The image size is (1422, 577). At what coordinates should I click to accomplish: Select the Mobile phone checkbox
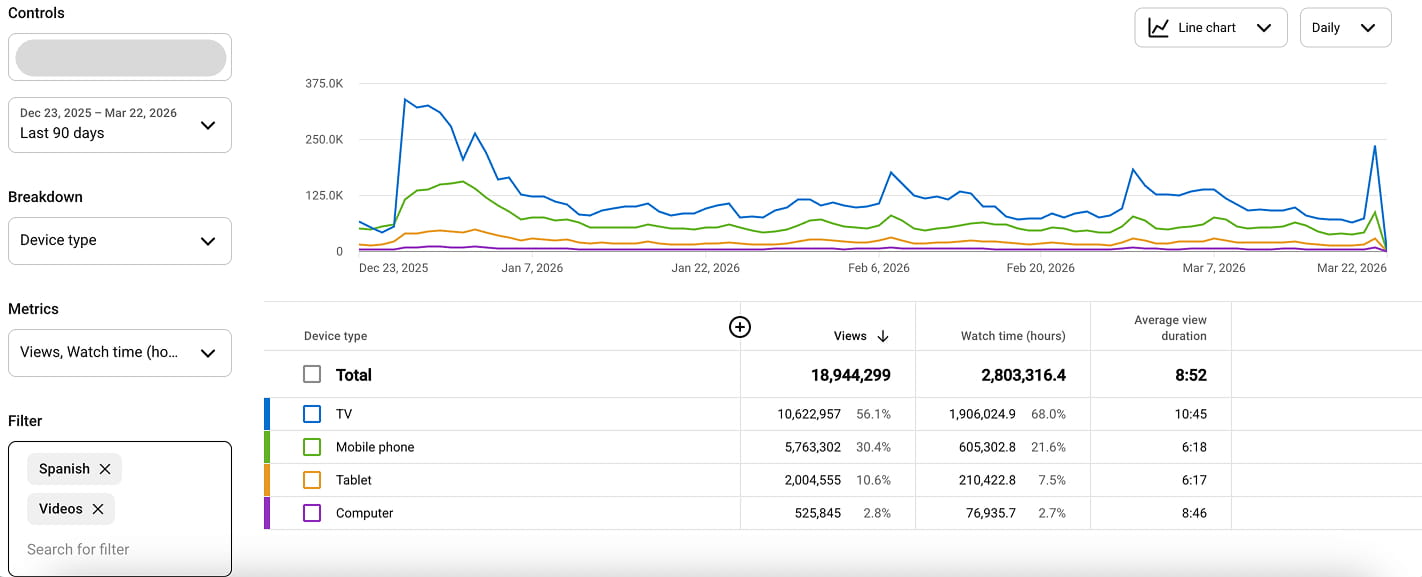click(313, 447)
